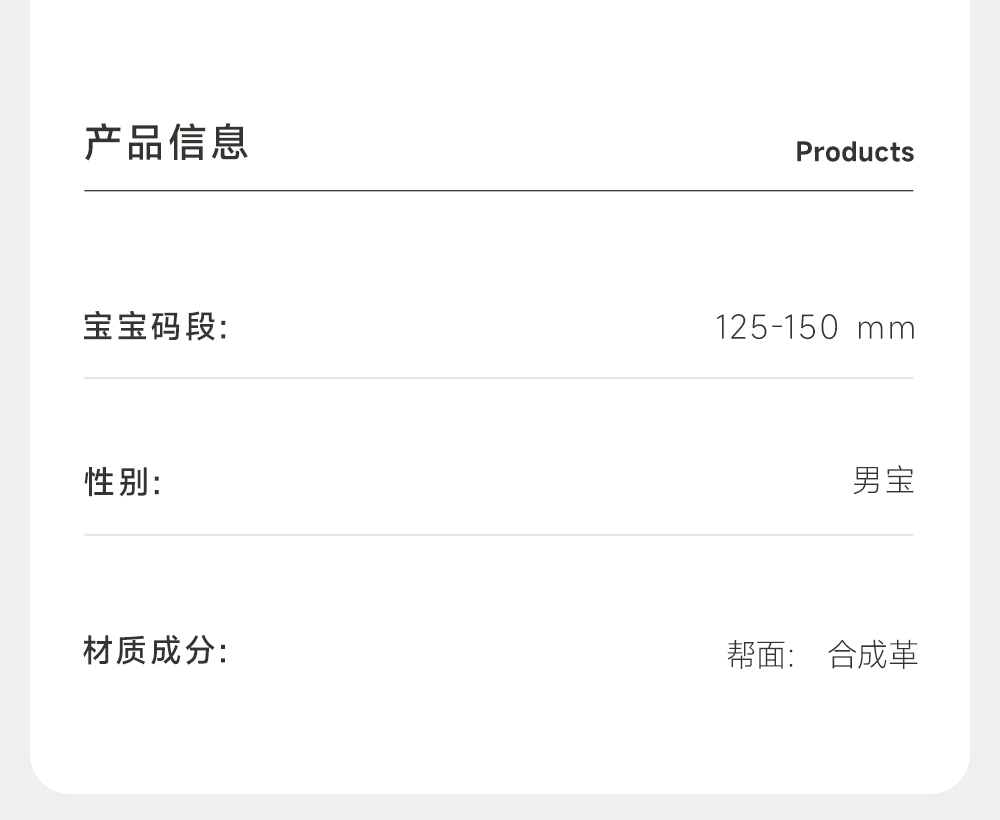Select the 男宝 gender value

883,481
